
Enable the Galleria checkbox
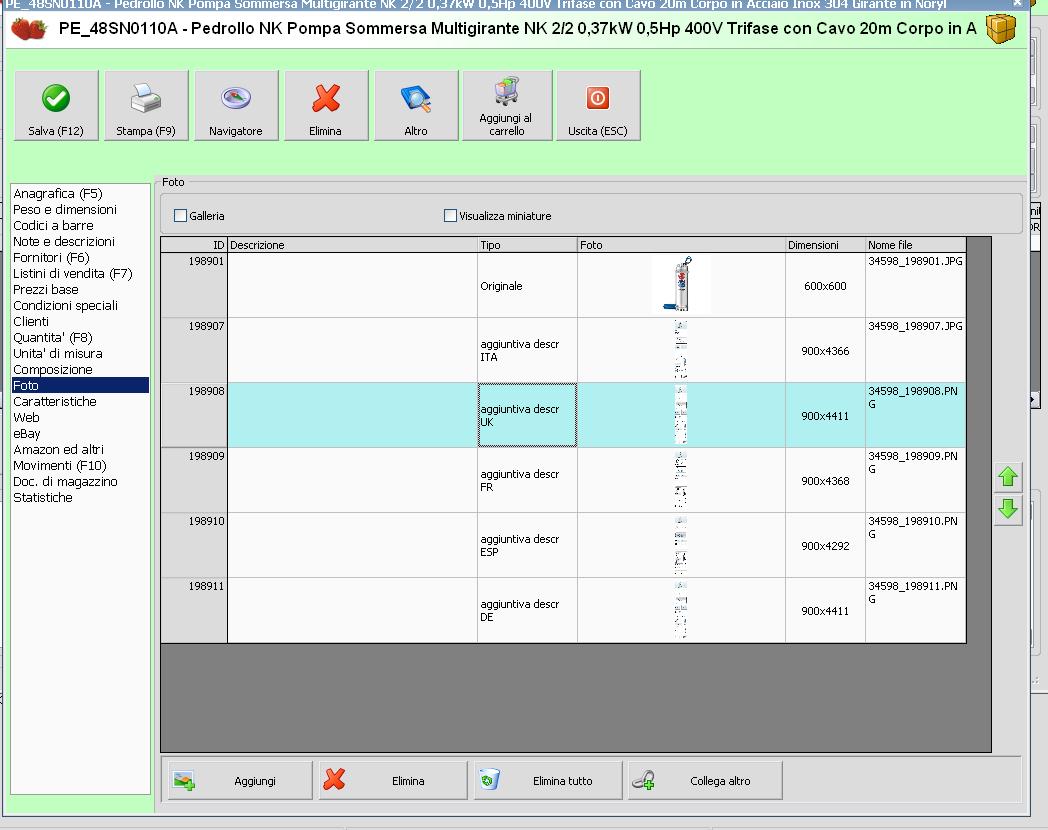pos(180,216)
